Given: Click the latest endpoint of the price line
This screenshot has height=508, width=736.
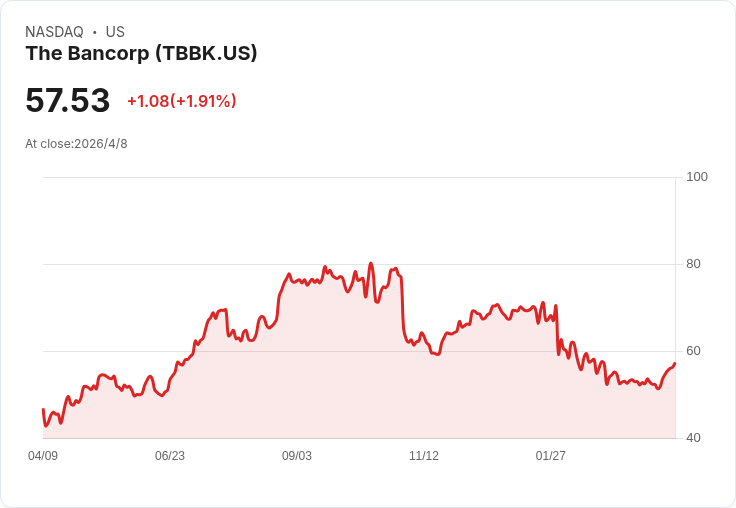Looking at the screenshot, I should 675,363.
